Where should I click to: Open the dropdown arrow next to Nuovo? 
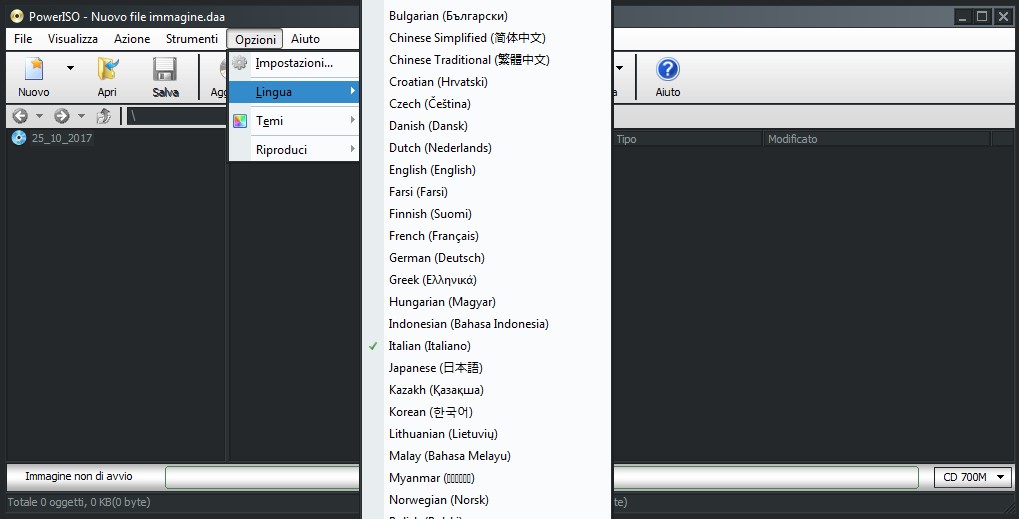[70, 68]
